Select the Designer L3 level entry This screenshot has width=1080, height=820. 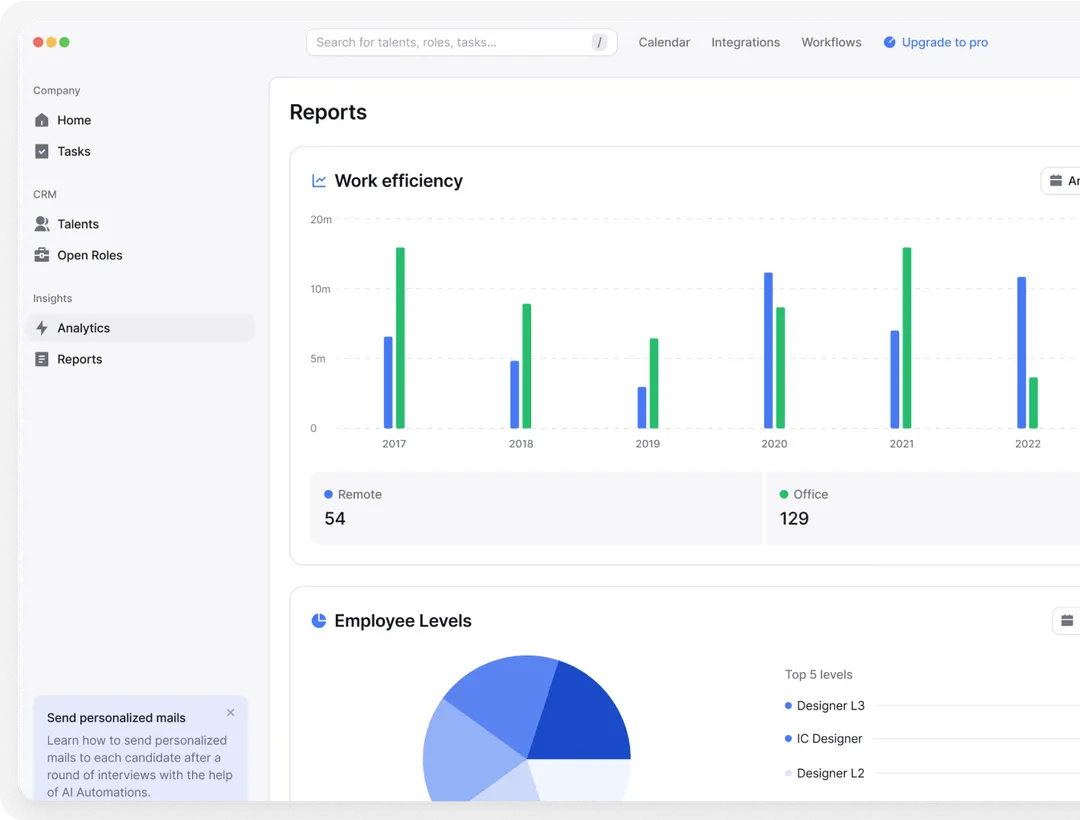click(x=830, y=706)
